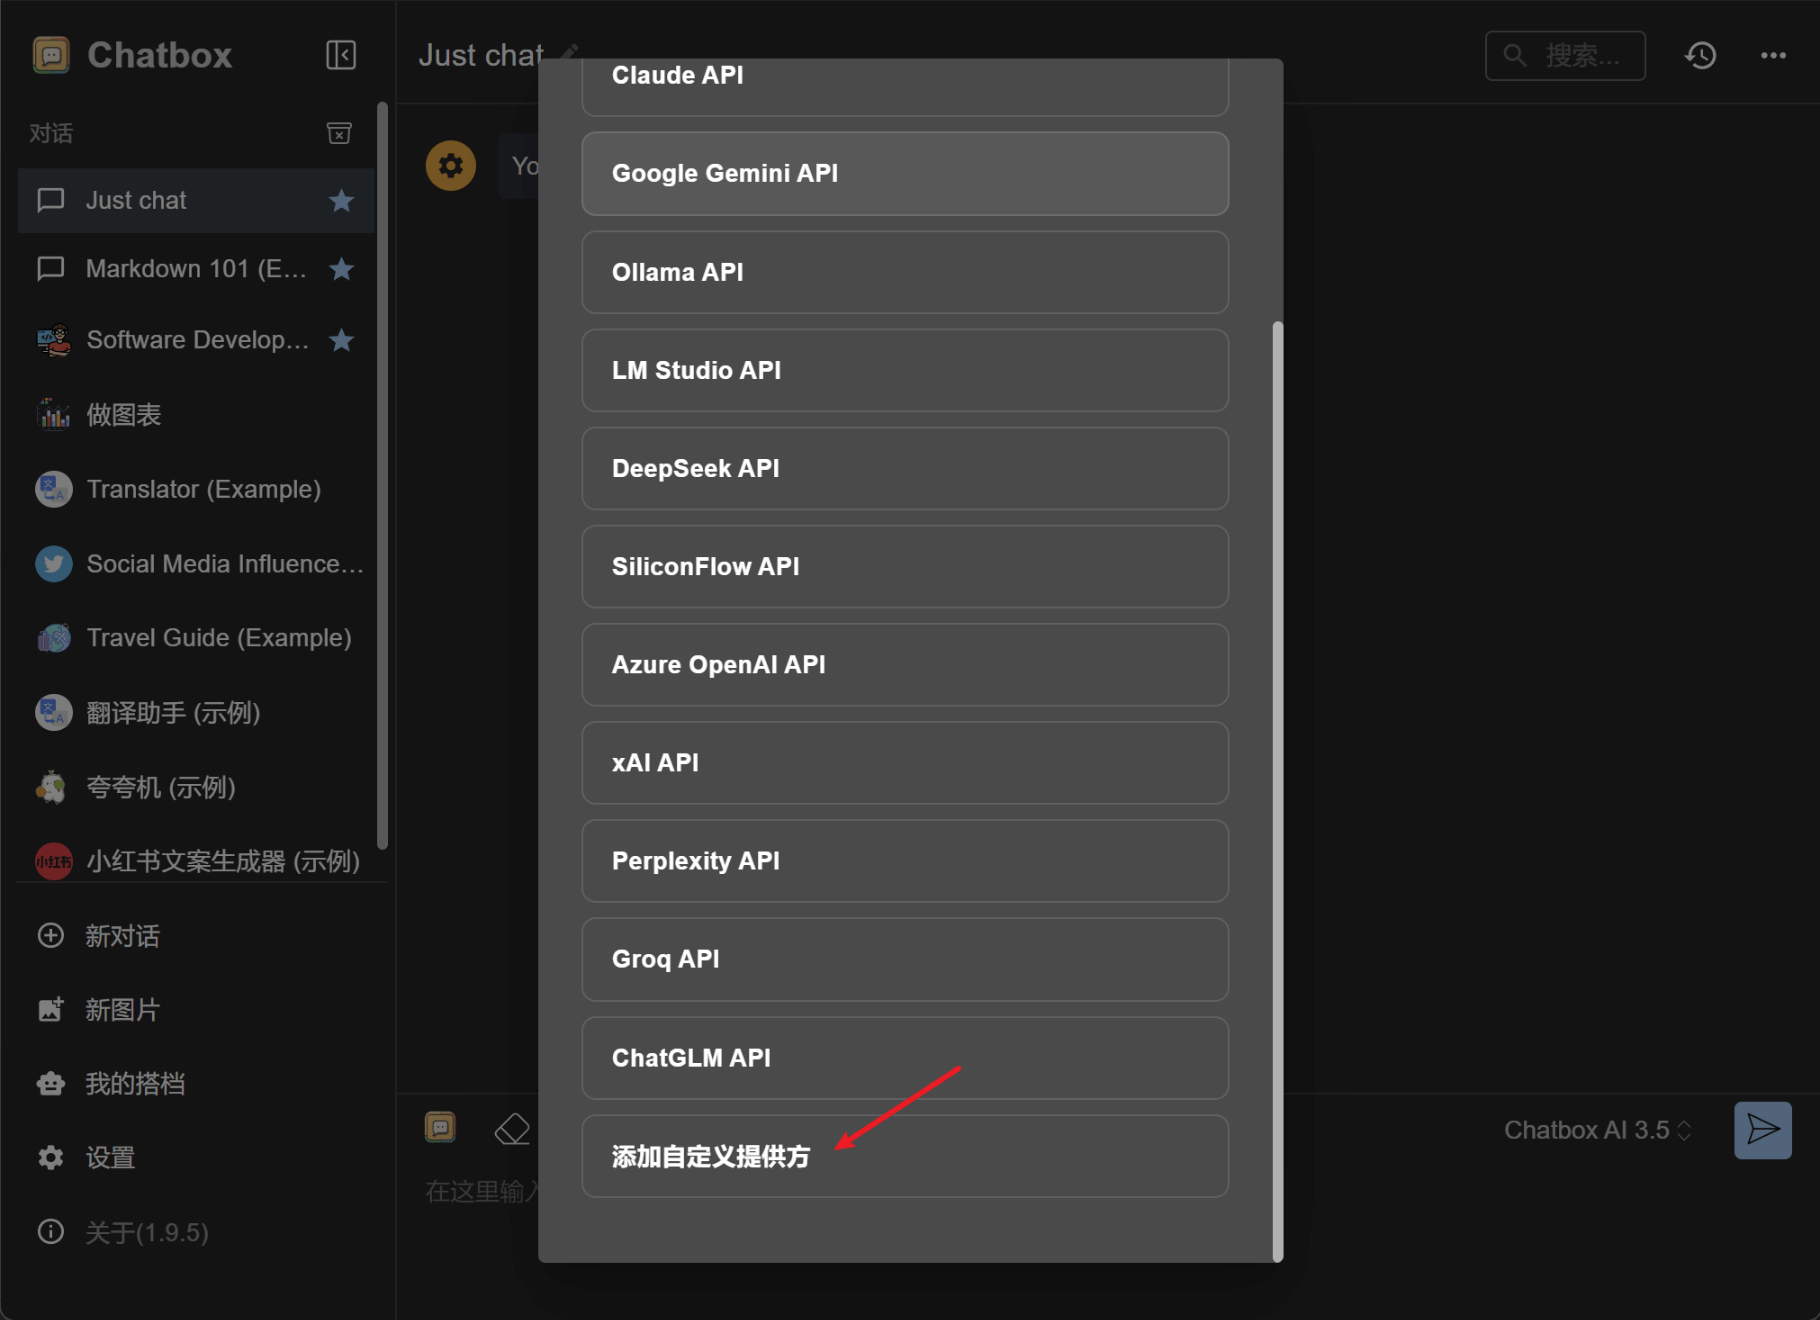Start a new conversation with 新对话
Screen dimensions: 1820x1320
(120, 936)
